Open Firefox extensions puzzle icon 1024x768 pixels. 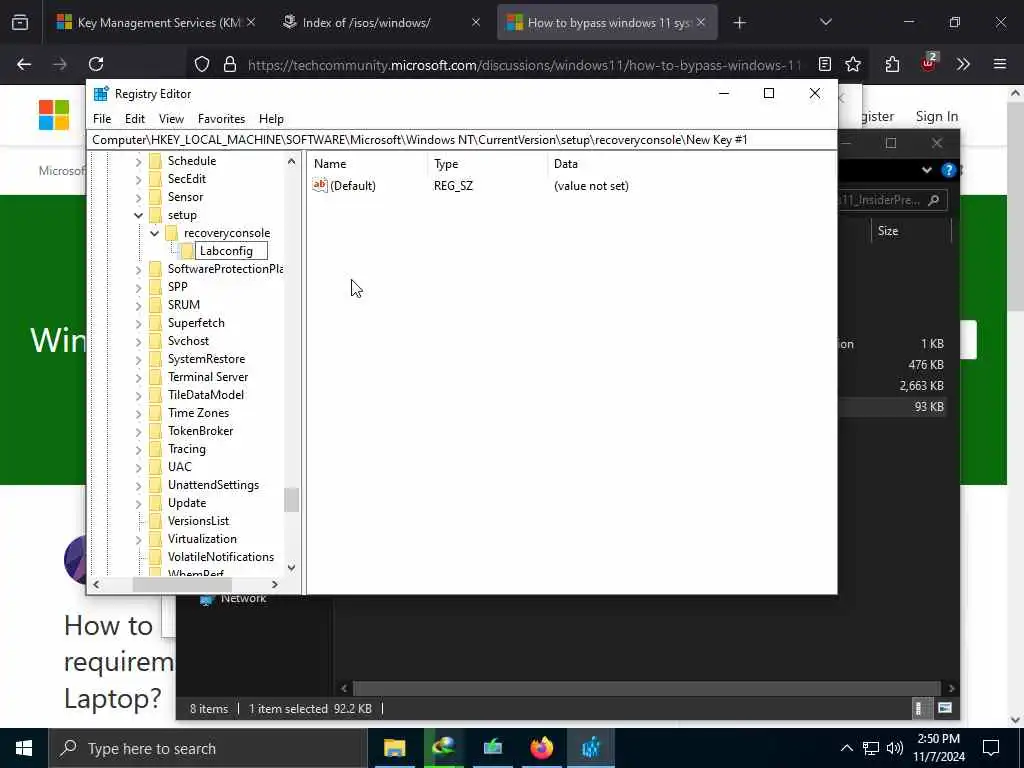click(892, 64)
